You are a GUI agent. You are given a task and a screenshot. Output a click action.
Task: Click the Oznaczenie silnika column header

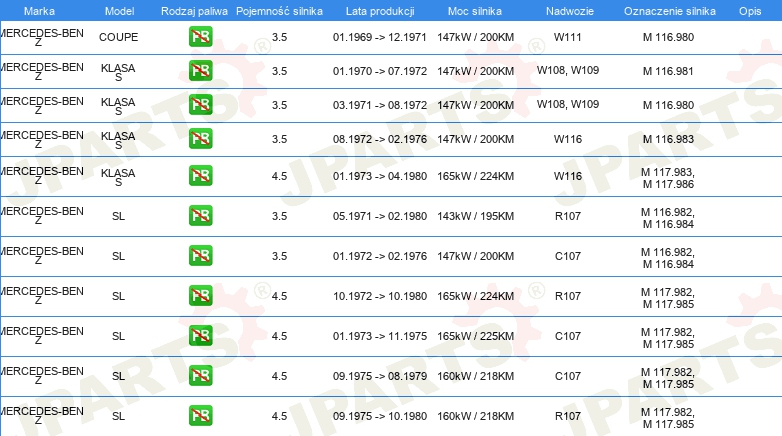tap(670, 11)
